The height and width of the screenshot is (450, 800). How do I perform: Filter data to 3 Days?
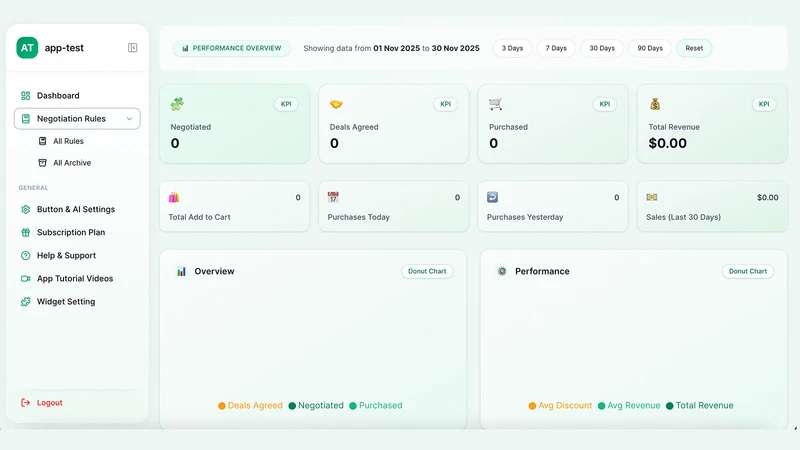click(512, 48)
